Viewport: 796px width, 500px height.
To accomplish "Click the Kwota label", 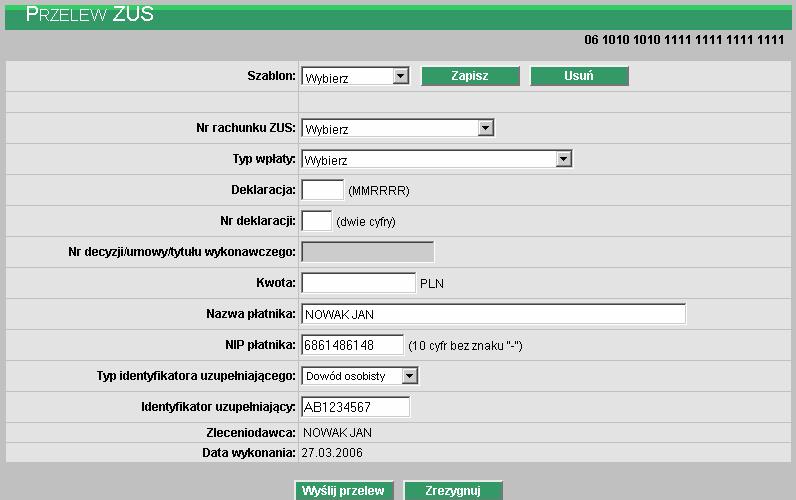I will (276, 283).
